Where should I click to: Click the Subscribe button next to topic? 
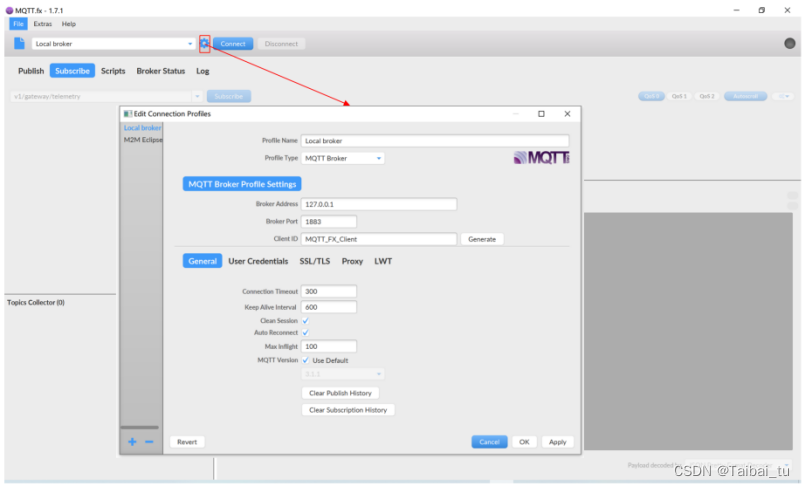[228, 96]
